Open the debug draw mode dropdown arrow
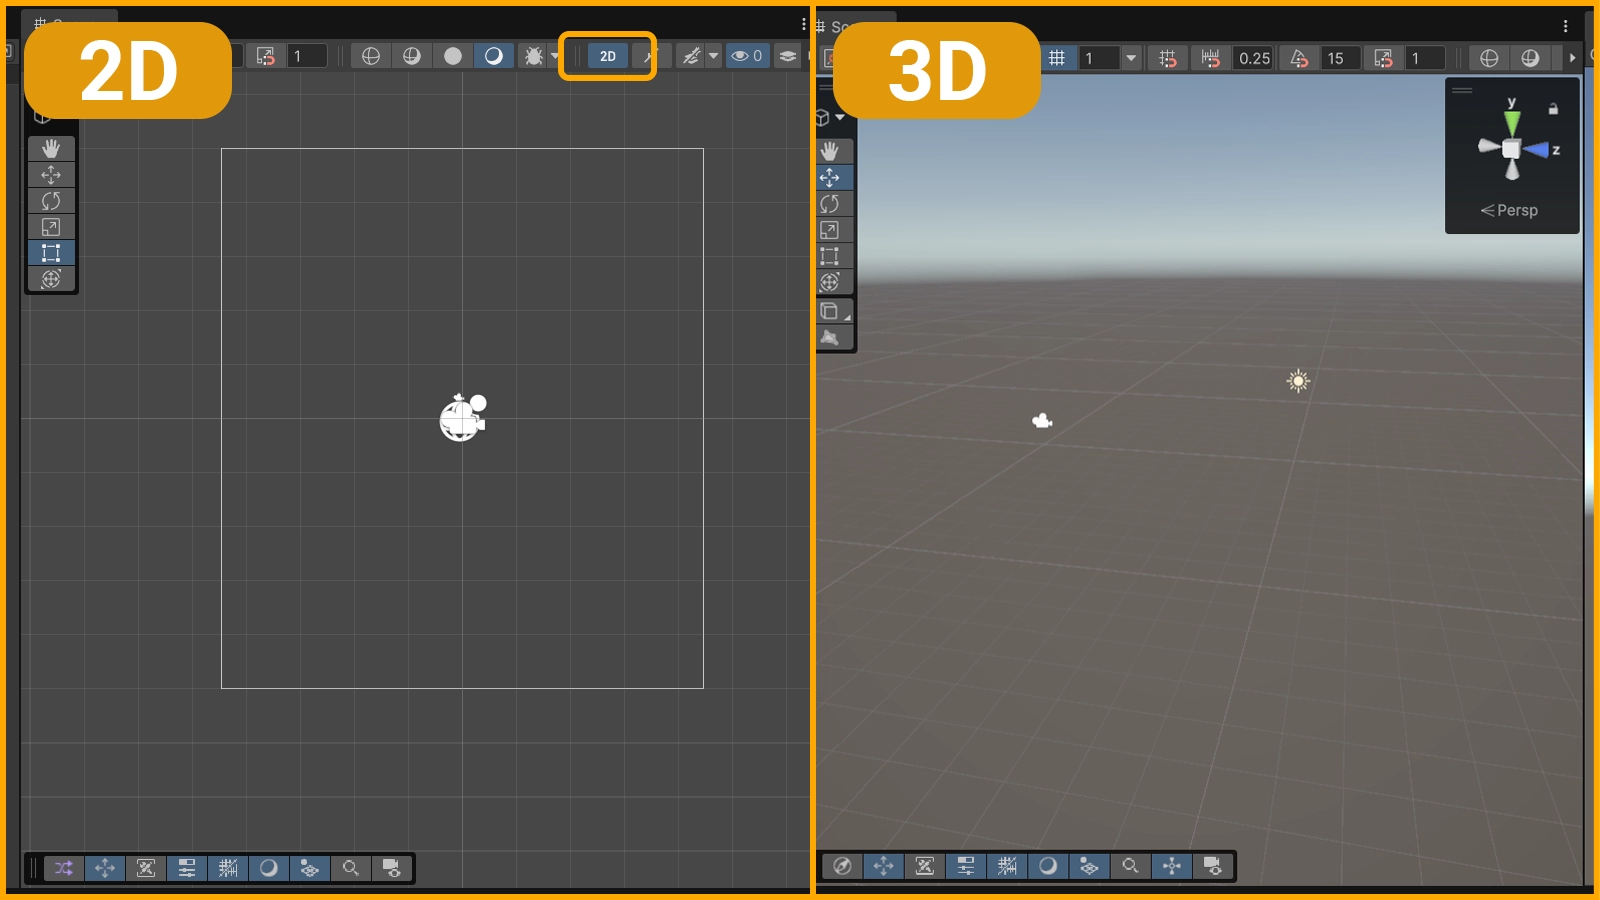 pos(555,56)
